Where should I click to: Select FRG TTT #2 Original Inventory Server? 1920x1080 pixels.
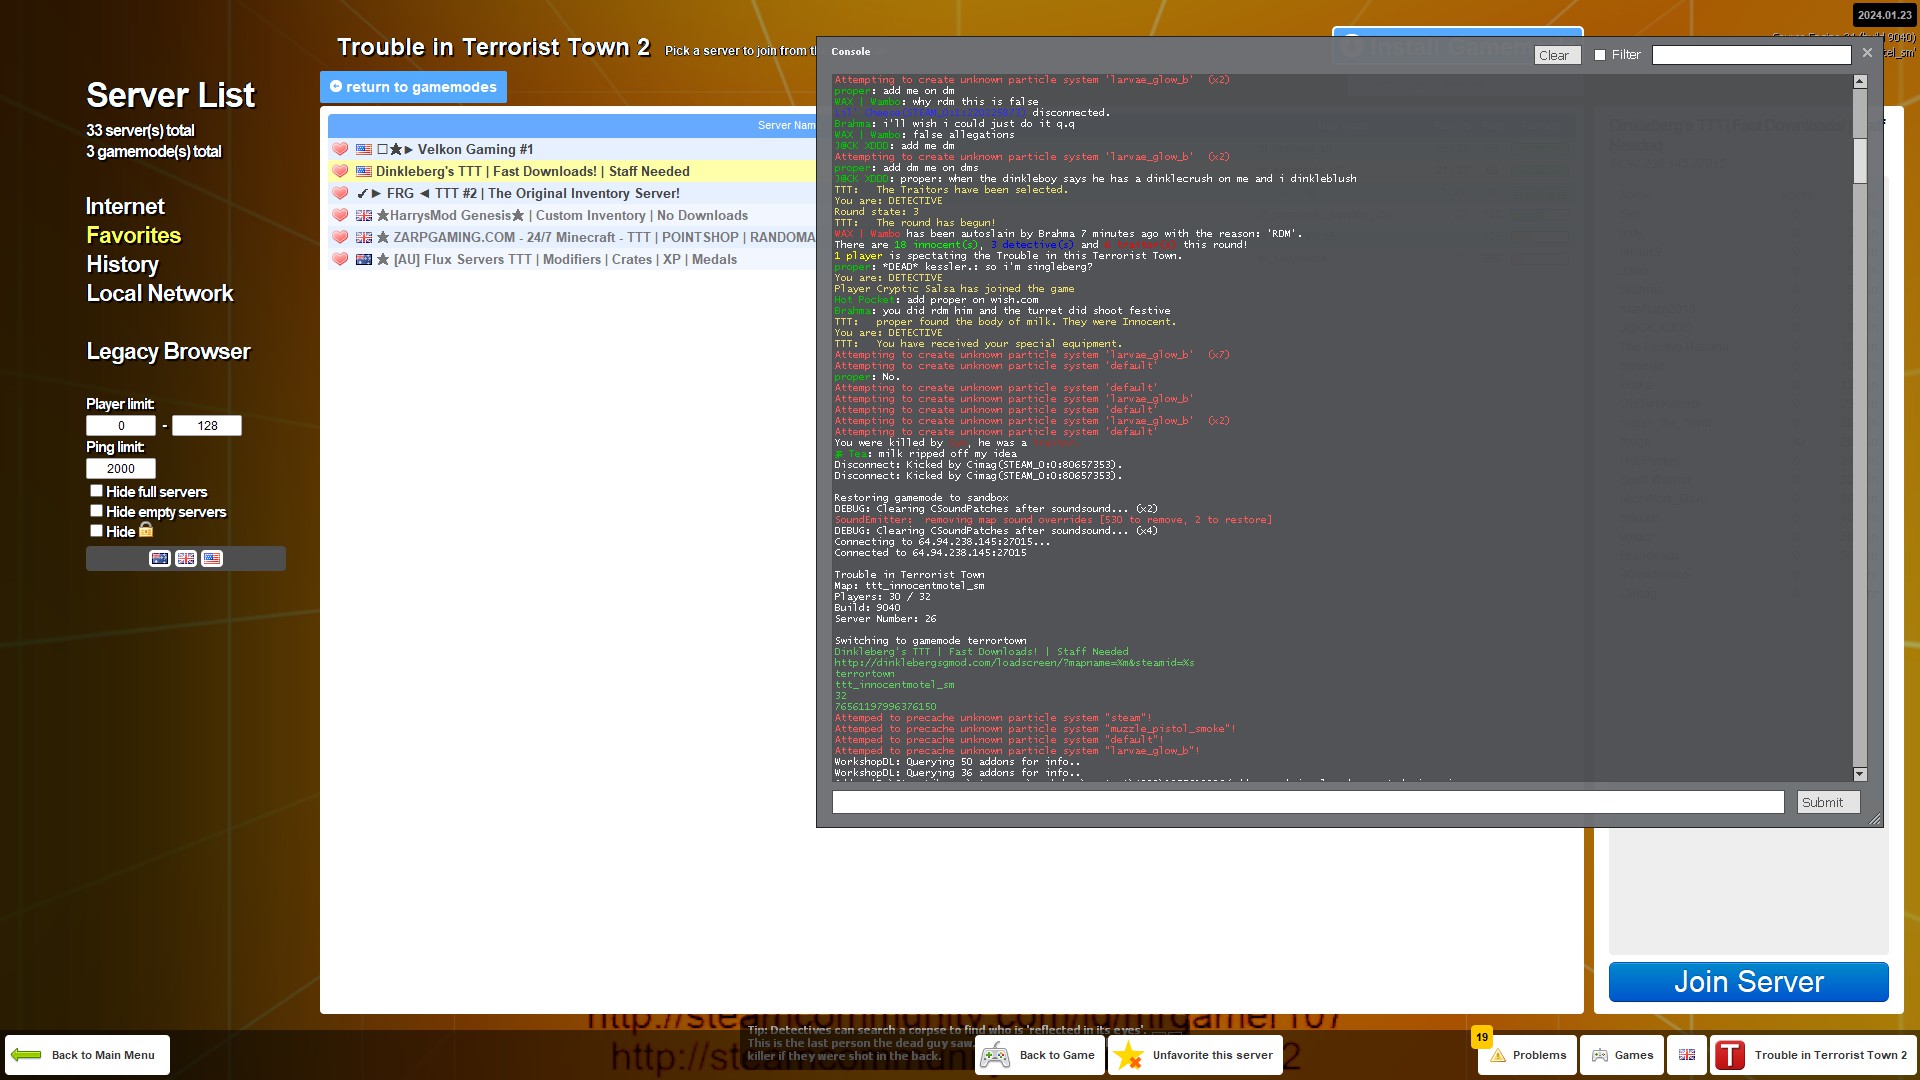(572, 193)
